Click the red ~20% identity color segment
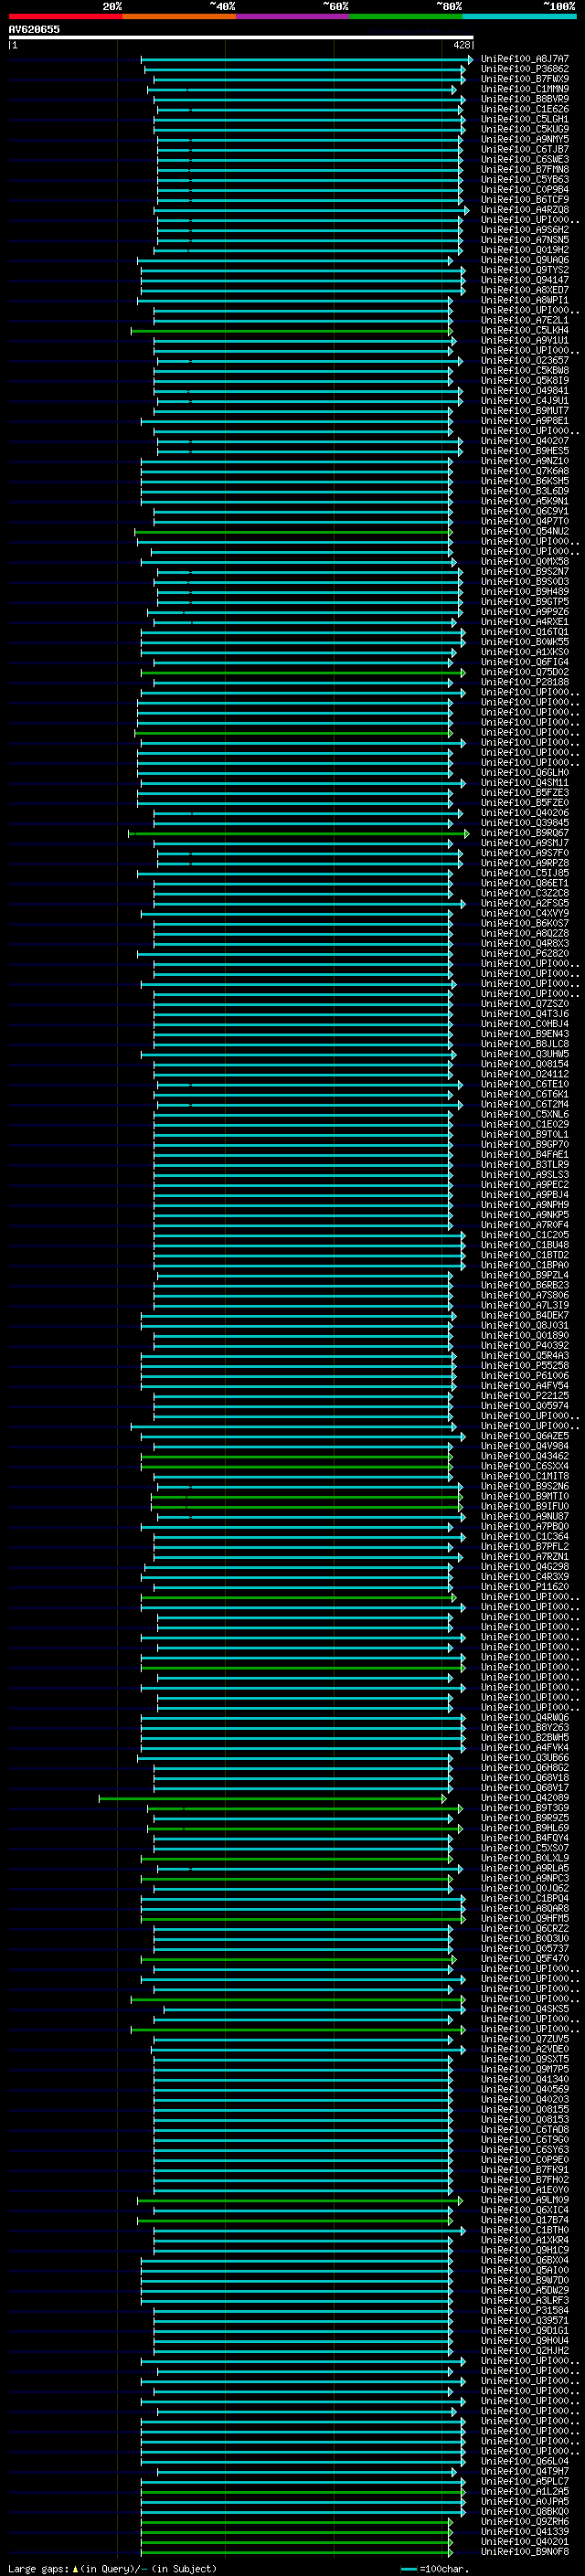The height and width of the screenshot is (2576, 585). [65, 16]
